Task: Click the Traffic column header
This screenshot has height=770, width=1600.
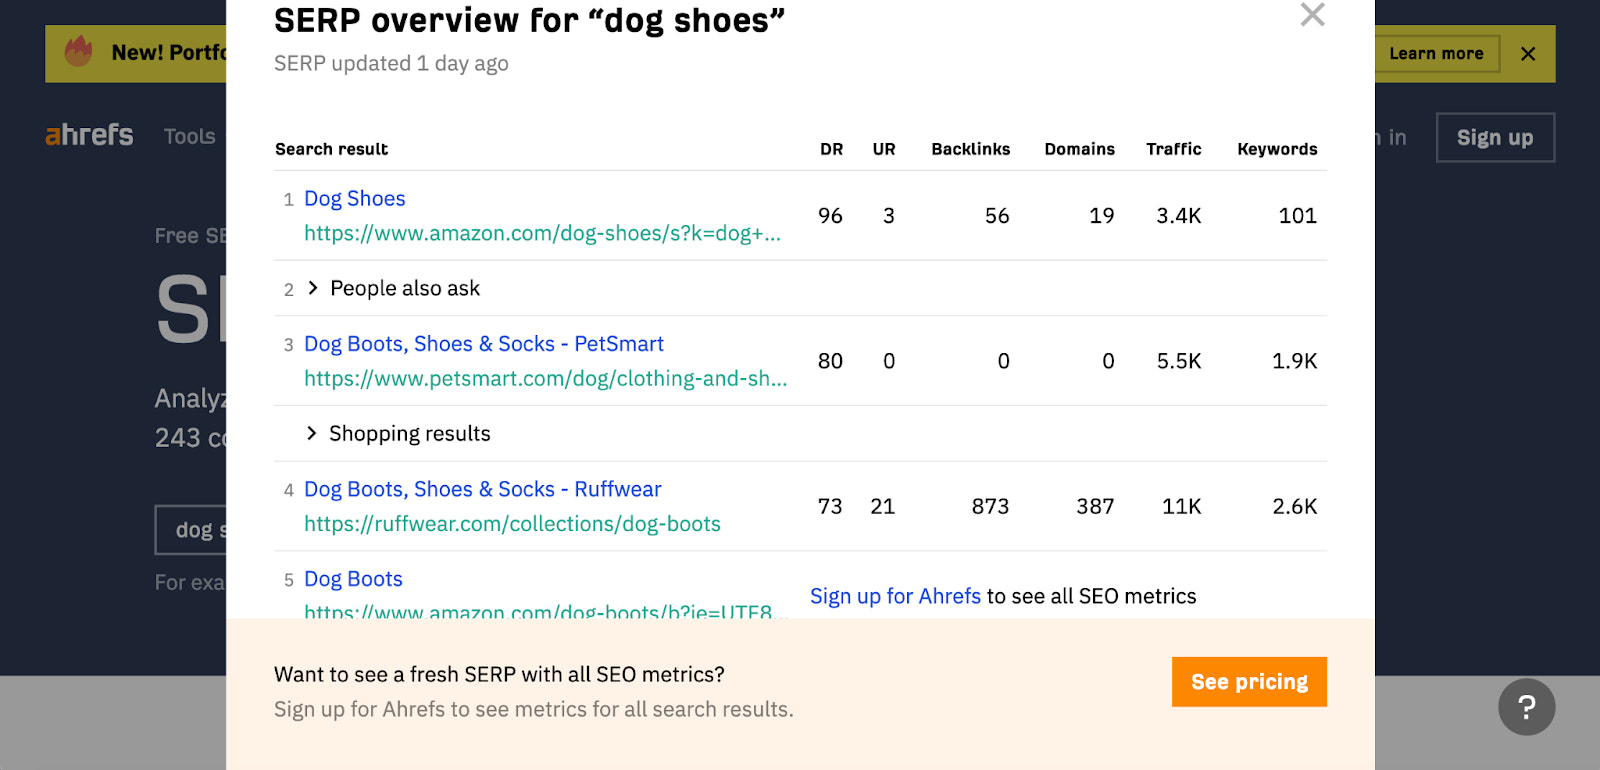Action: (x=1173, y=149)
